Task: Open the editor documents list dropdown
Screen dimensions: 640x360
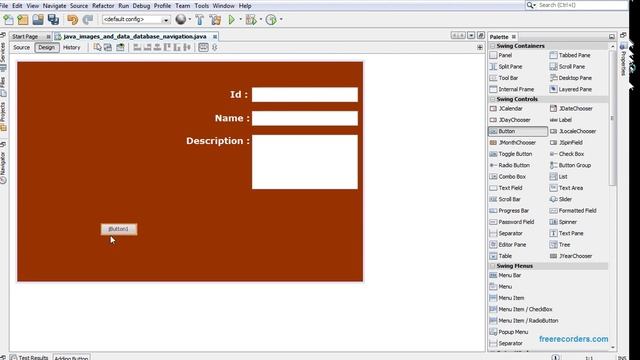Action: [471, 36]
